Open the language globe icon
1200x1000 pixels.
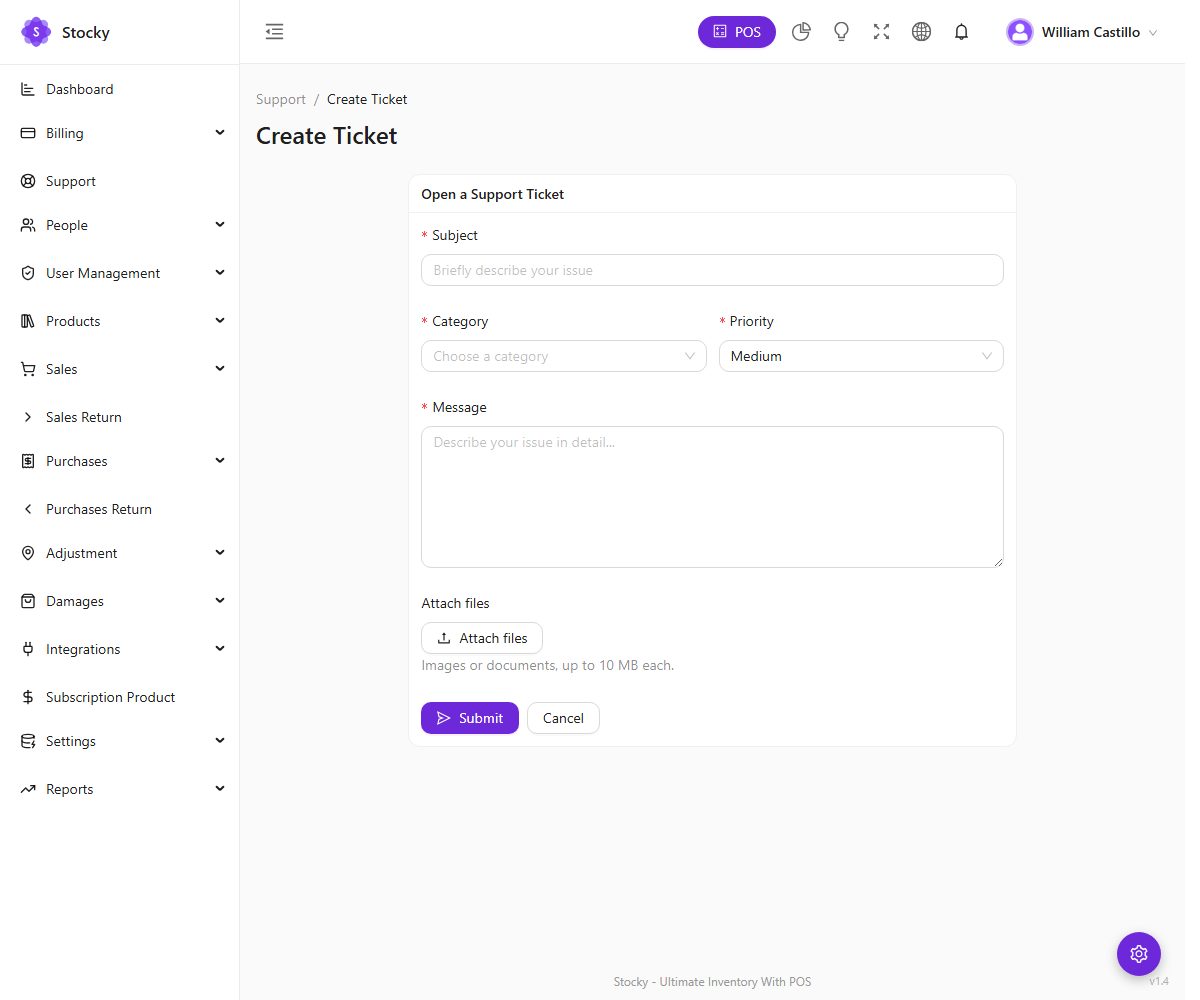[x=921, y=32]
